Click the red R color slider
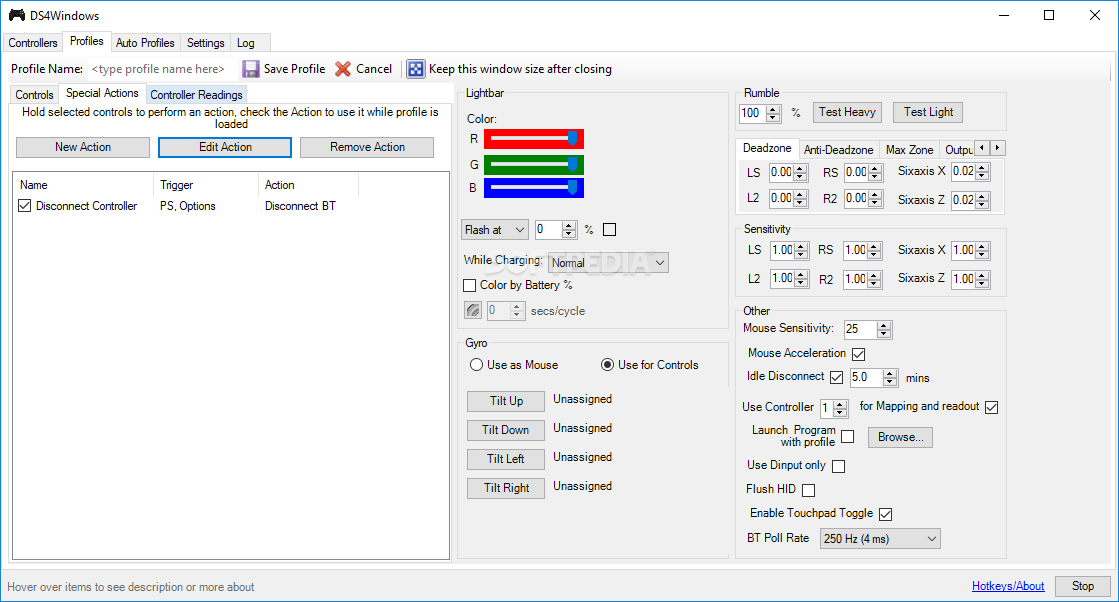Image resolution: width=1119 pixels, height=602 pixels. point(534,139)
